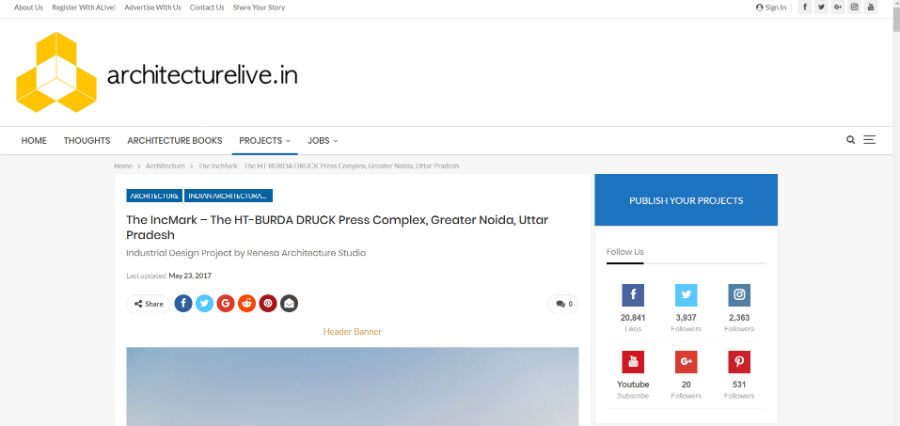Open Pinterest 531 Followers tile
The image size is (900, 426).
739,375
